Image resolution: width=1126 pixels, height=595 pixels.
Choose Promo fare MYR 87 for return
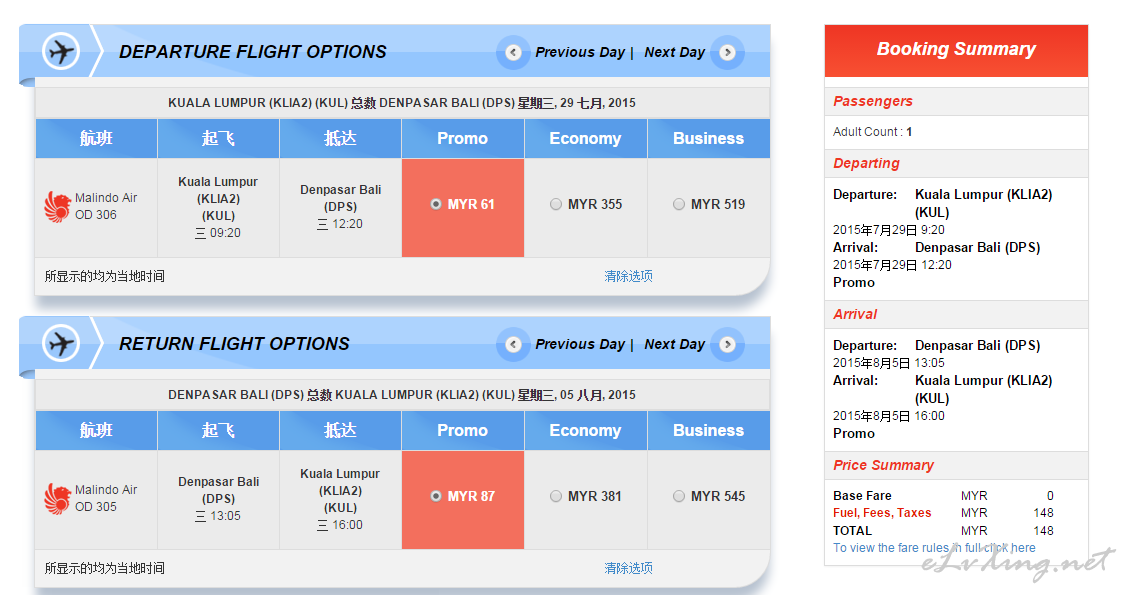(436, 497)
